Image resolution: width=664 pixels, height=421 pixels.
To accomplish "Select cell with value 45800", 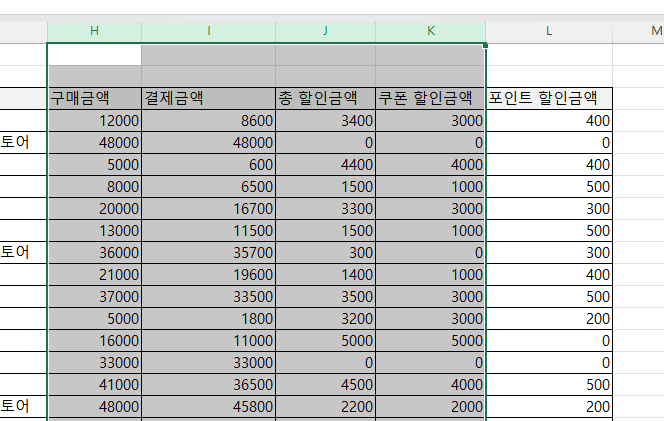I will tap(208, 407).
